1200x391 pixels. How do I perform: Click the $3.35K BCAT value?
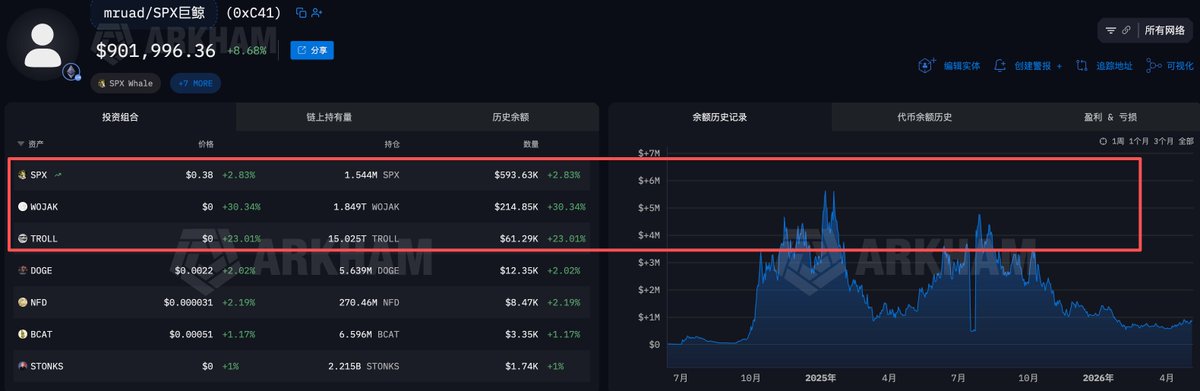520,334
